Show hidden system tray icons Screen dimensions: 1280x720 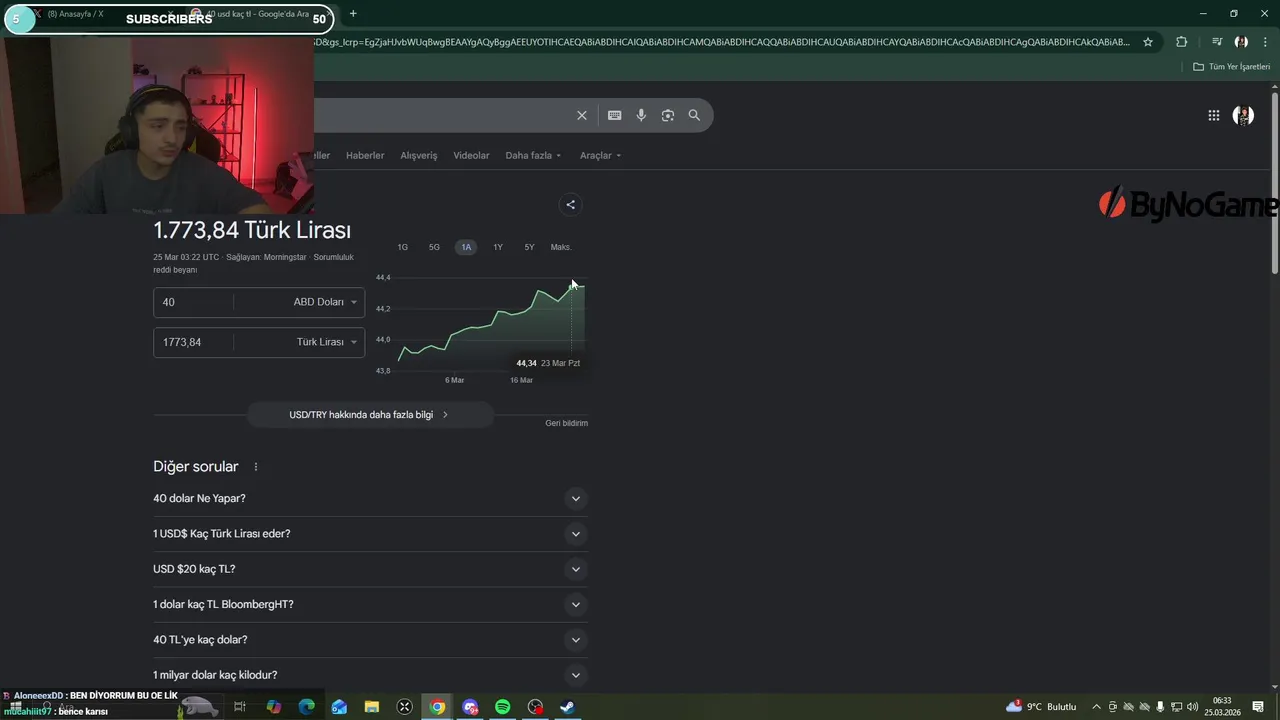[x=1096, y=707]
